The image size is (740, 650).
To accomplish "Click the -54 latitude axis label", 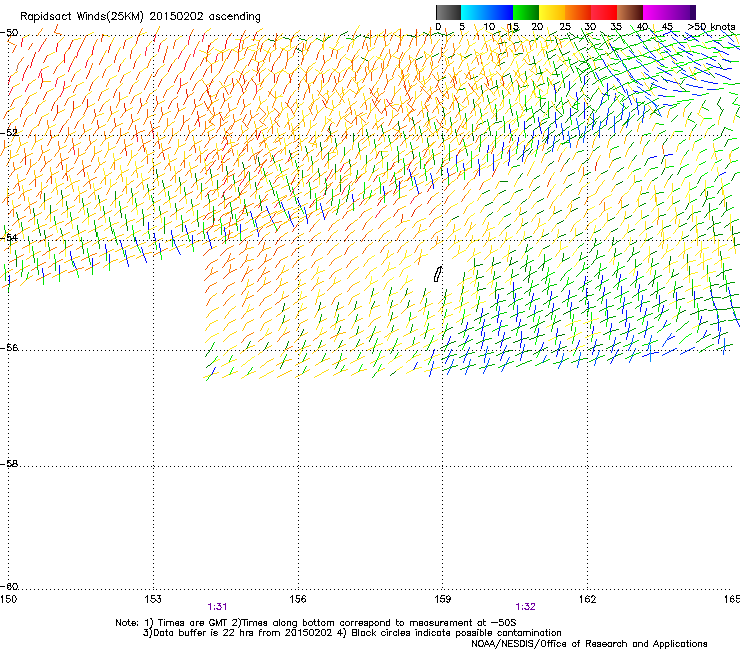I will (9, 237).
